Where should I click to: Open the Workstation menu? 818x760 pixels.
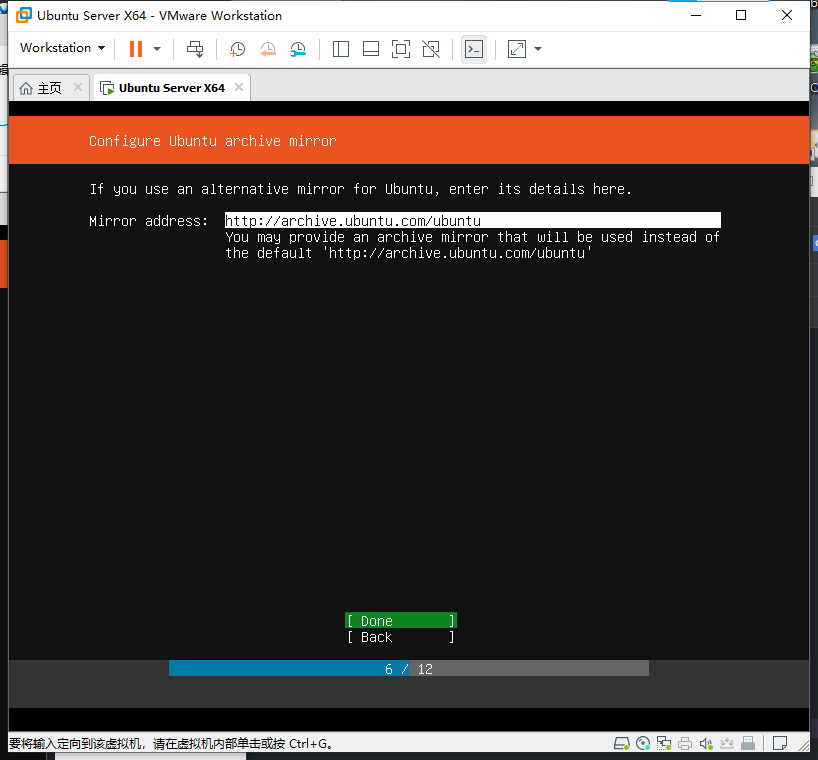click(63, 48)
